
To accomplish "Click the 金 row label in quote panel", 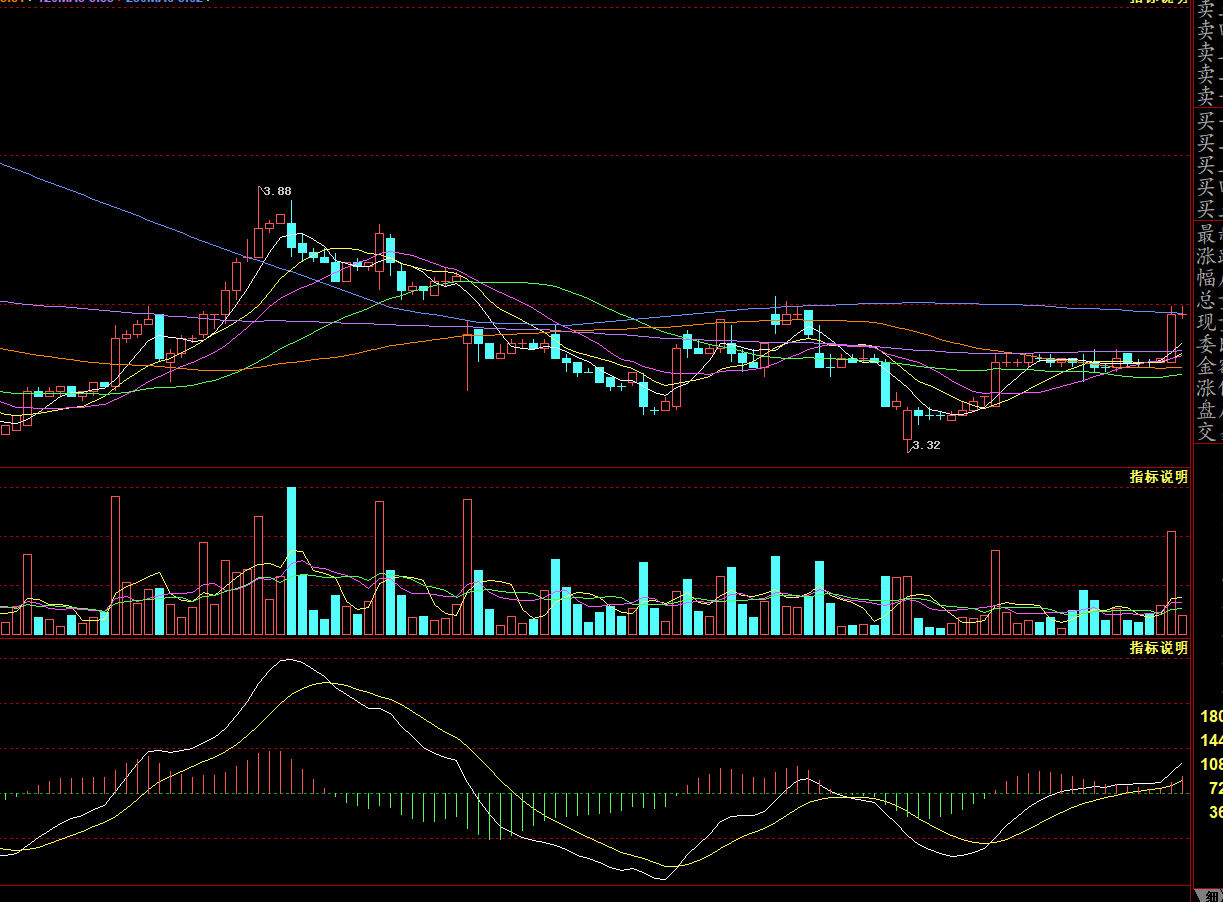I will pyautogui.click(x=1208, y=366).
